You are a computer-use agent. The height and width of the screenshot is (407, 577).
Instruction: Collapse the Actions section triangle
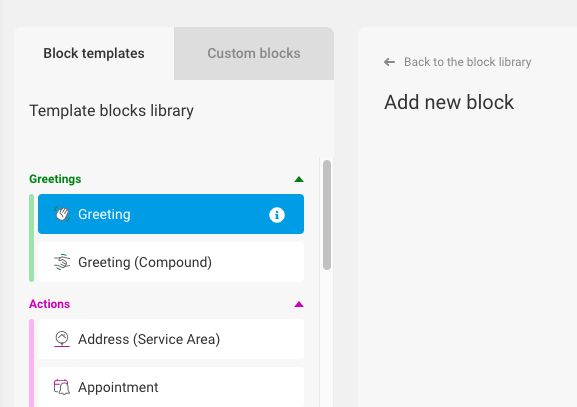[x=299, y=304]
